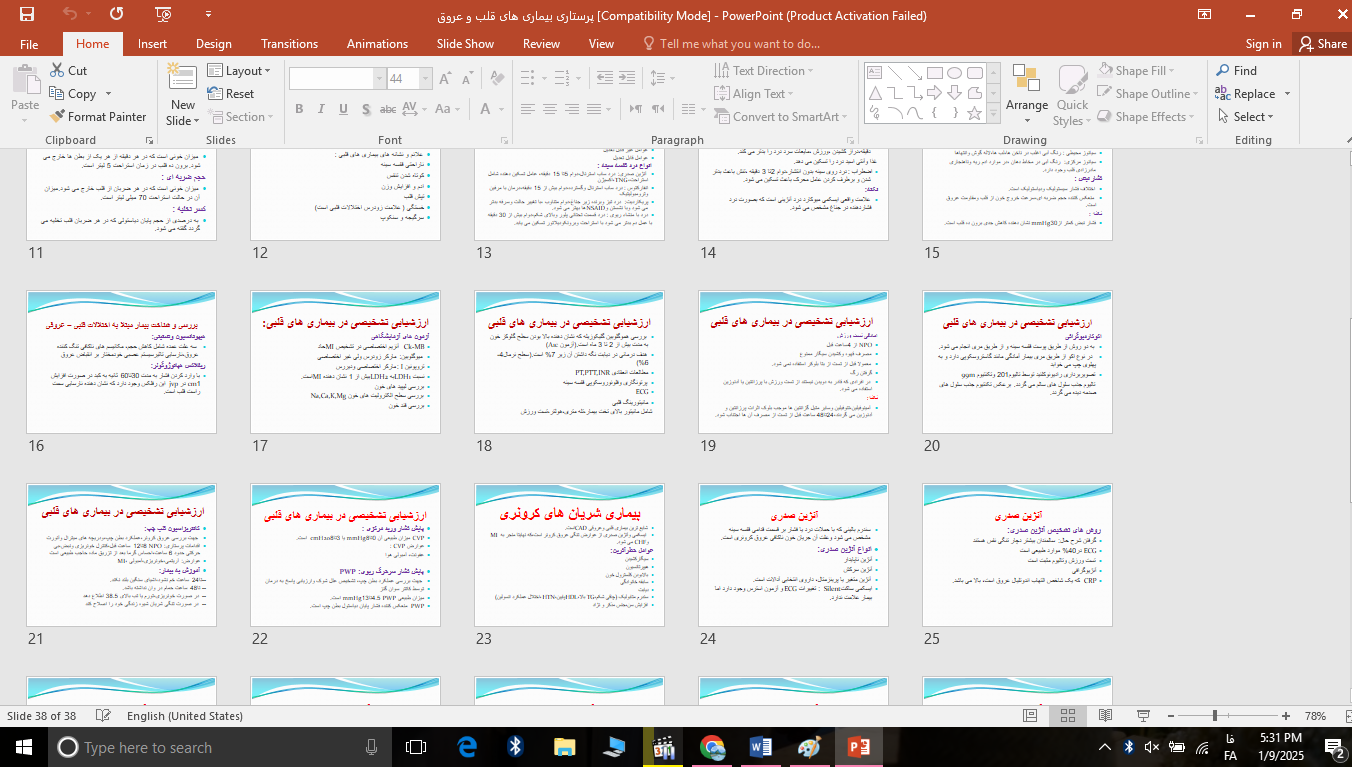1352x773 pixels.
Task: Switch to Normal view in status bar
Action: tap(1031, 716)
